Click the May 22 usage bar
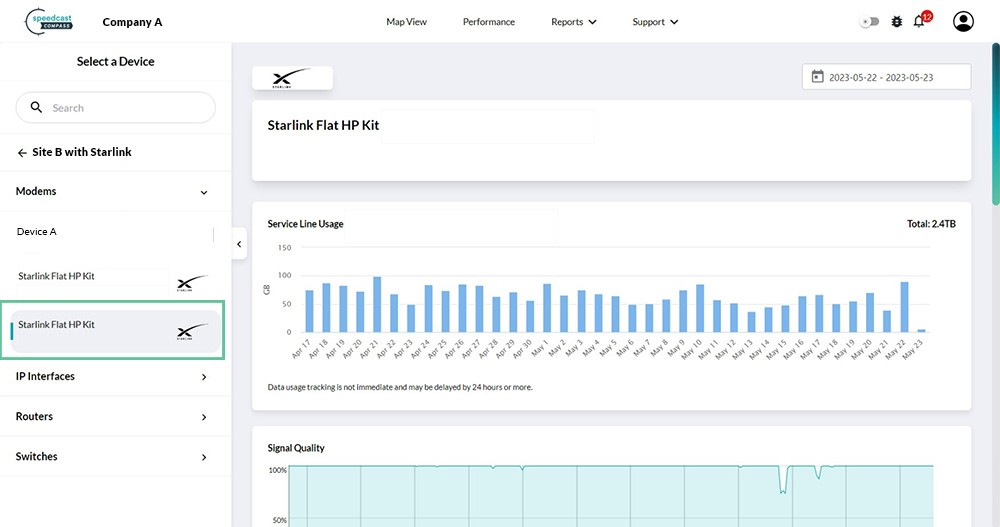 (x=904, y=307)
